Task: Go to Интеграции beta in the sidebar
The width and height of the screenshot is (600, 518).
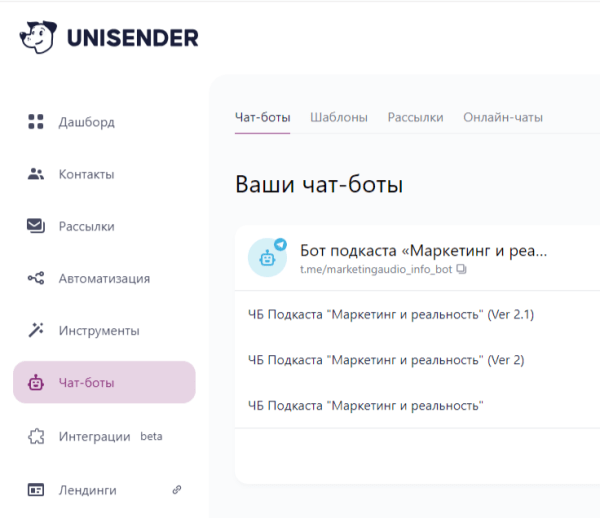Action: 110,437
